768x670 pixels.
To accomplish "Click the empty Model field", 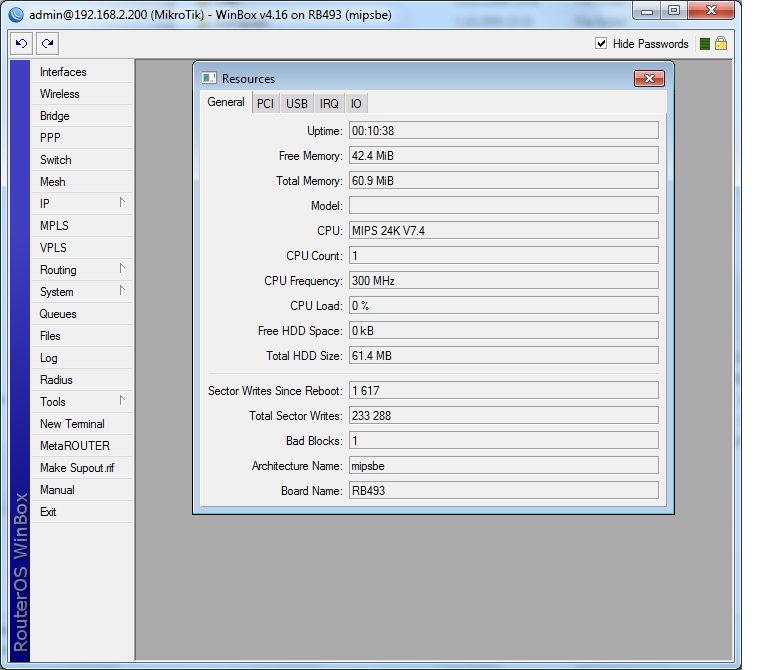I will [504, 206].
